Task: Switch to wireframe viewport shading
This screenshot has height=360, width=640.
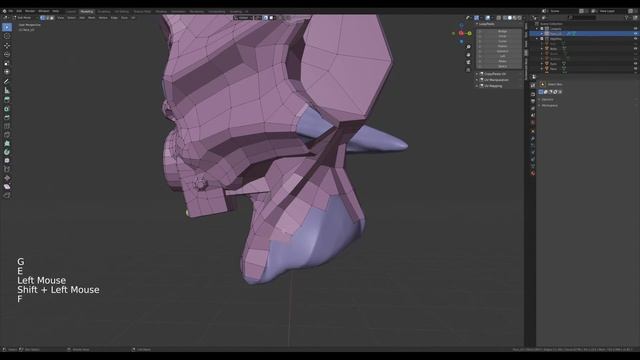Action: tap(505, 18)
